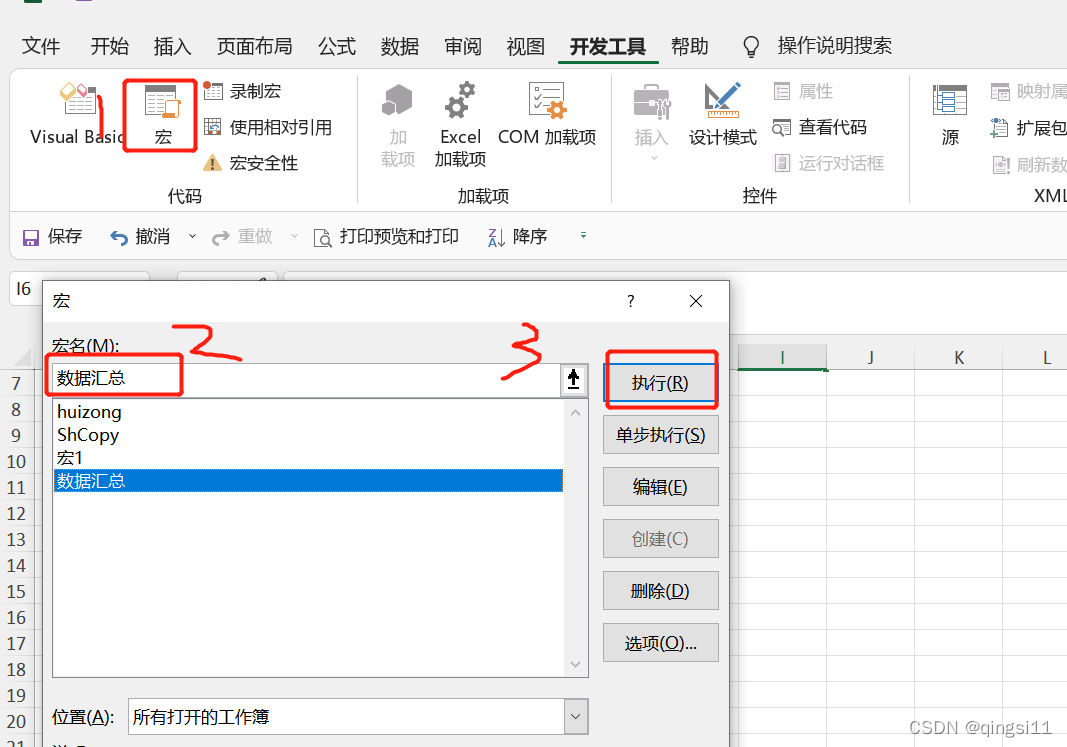Click the 选项(O)... options button
Image resolution: width=1067 pixels, height=747 pixels.
(660, 643)
